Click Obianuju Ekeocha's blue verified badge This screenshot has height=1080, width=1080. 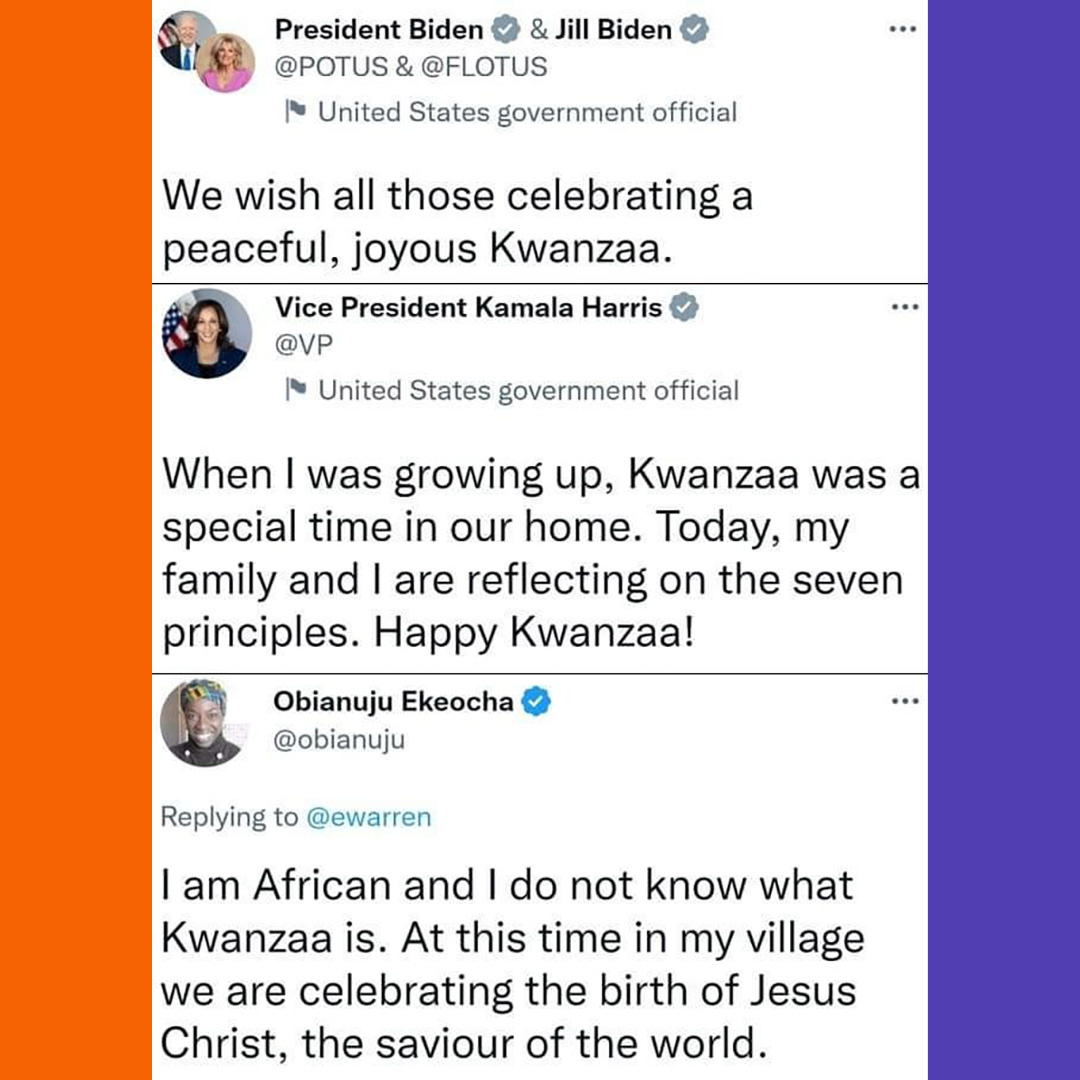coord(536,702)
